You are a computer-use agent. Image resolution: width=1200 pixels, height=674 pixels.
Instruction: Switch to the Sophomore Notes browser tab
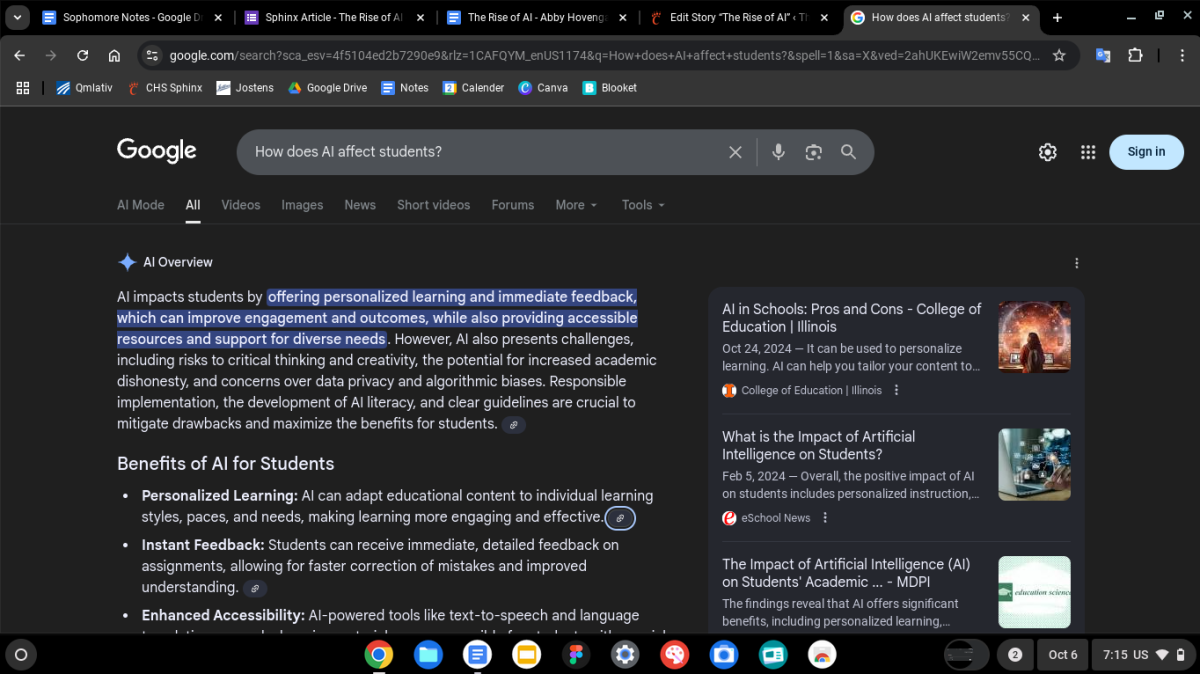125,18
